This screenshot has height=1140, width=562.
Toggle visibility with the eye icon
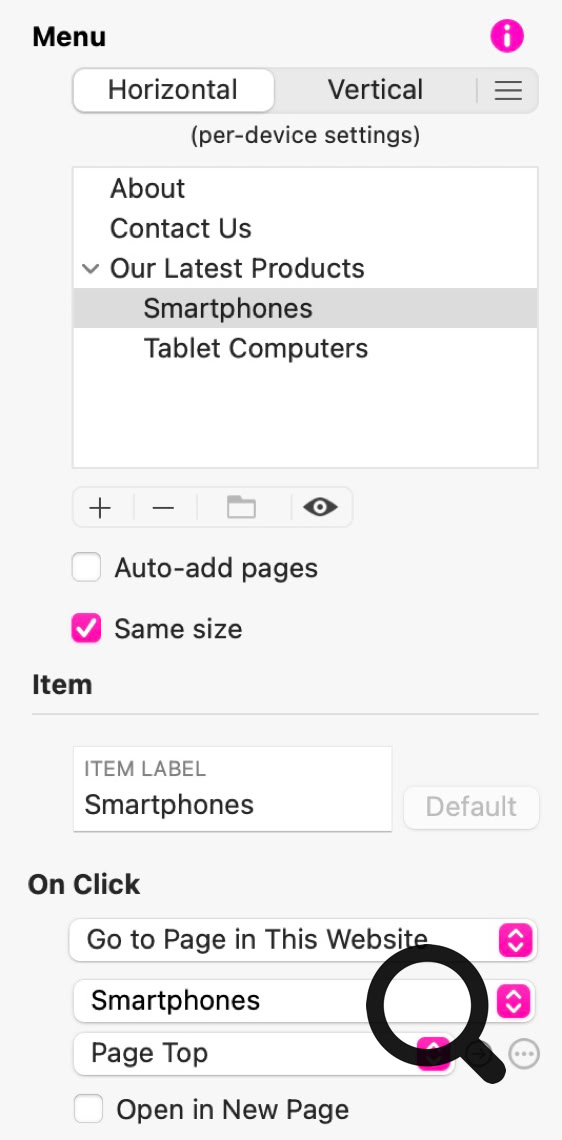(321, 507)
